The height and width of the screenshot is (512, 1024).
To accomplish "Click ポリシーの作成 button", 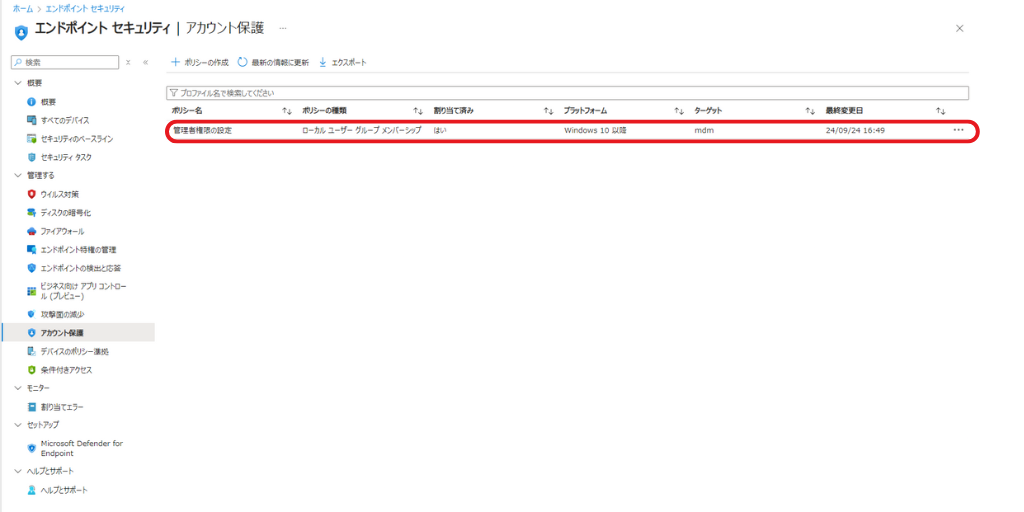I will pyautogui.click(x=199, y=62).
